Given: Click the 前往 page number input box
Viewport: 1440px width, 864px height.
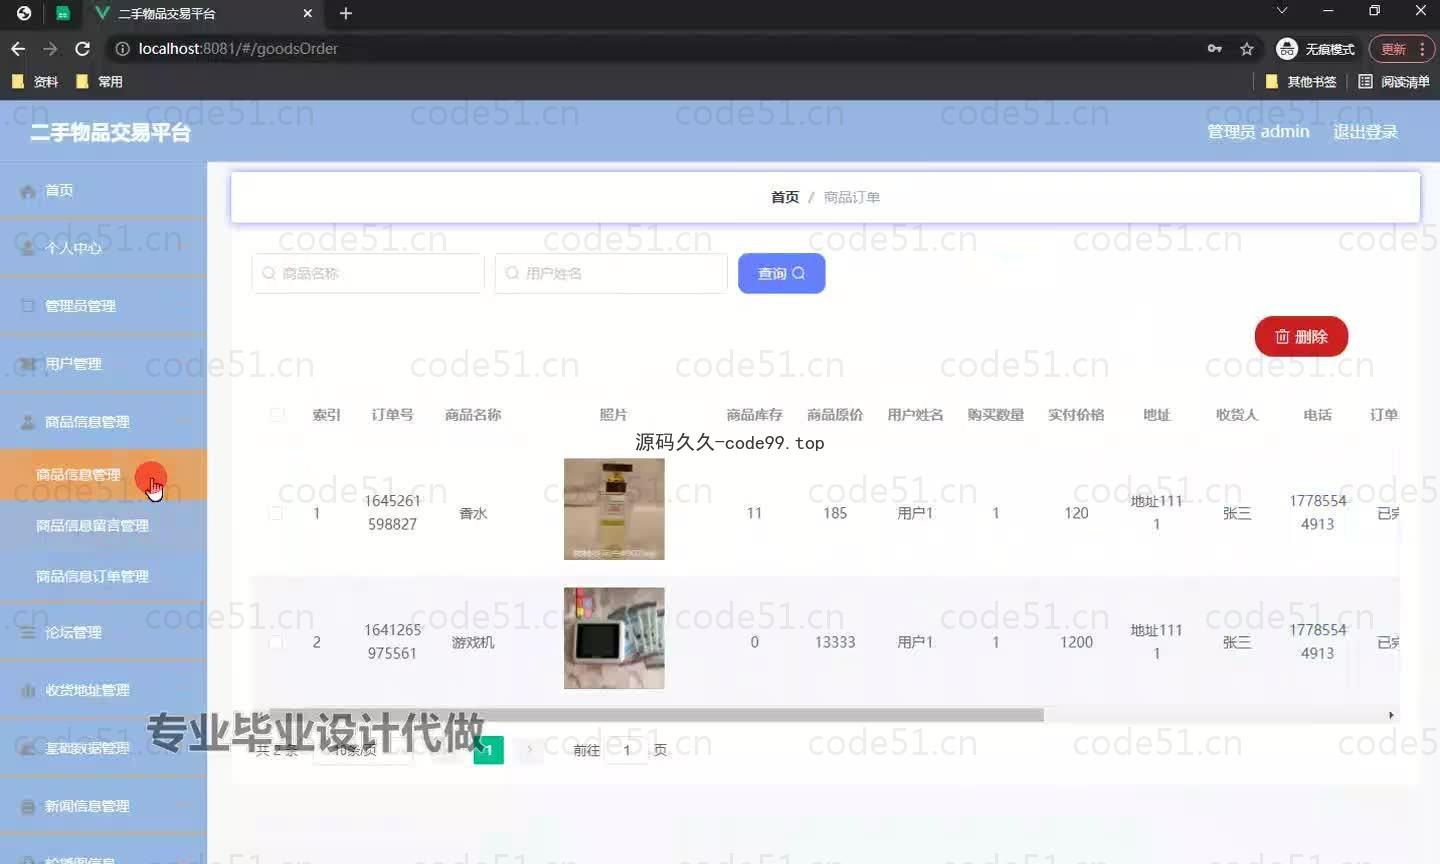Looking at the screenshot, I should (x=627, y=750).
